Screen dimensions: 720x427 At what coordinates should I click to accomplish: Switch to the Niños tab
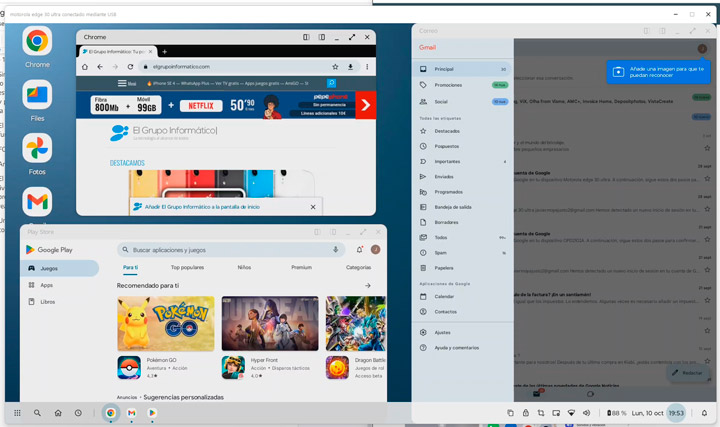pos(244,267)
